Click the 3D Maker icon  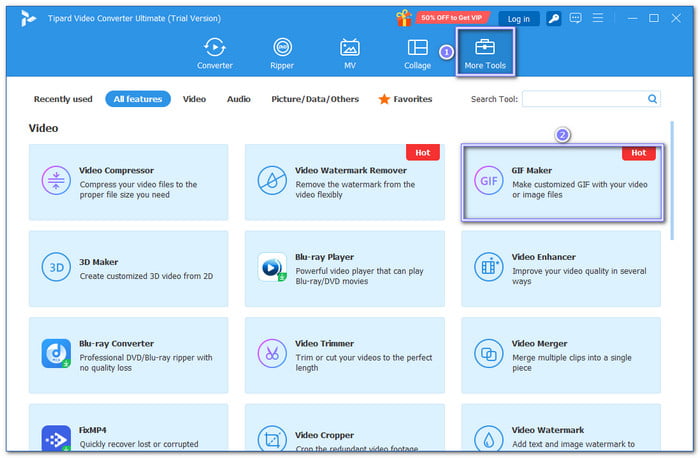(x=56, y=267)
